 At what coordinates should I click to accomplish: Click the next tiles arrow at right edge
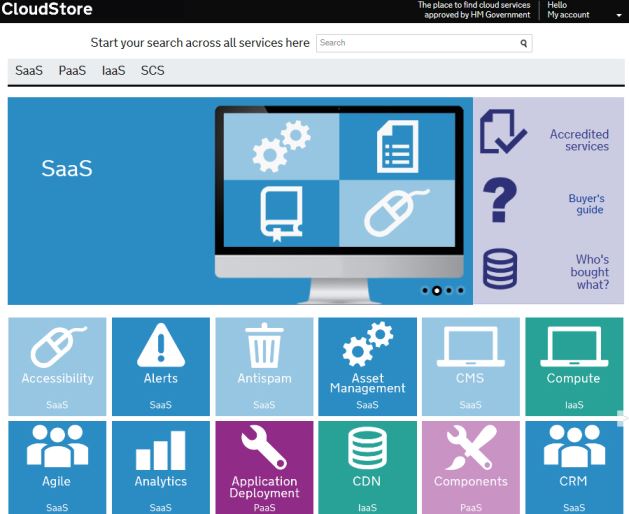tap(622, 418)
